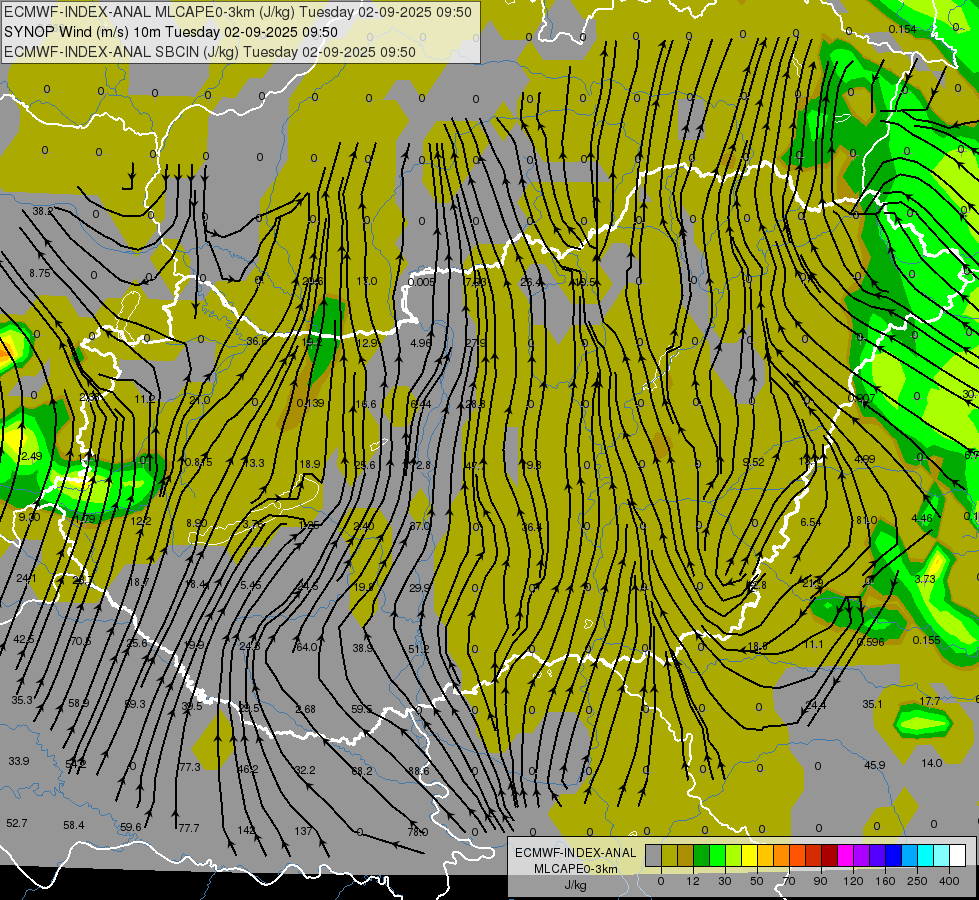The width and height of the screenshot is (979, 900).
Task: Click the map value 33.9
Action: coord(19,761)
